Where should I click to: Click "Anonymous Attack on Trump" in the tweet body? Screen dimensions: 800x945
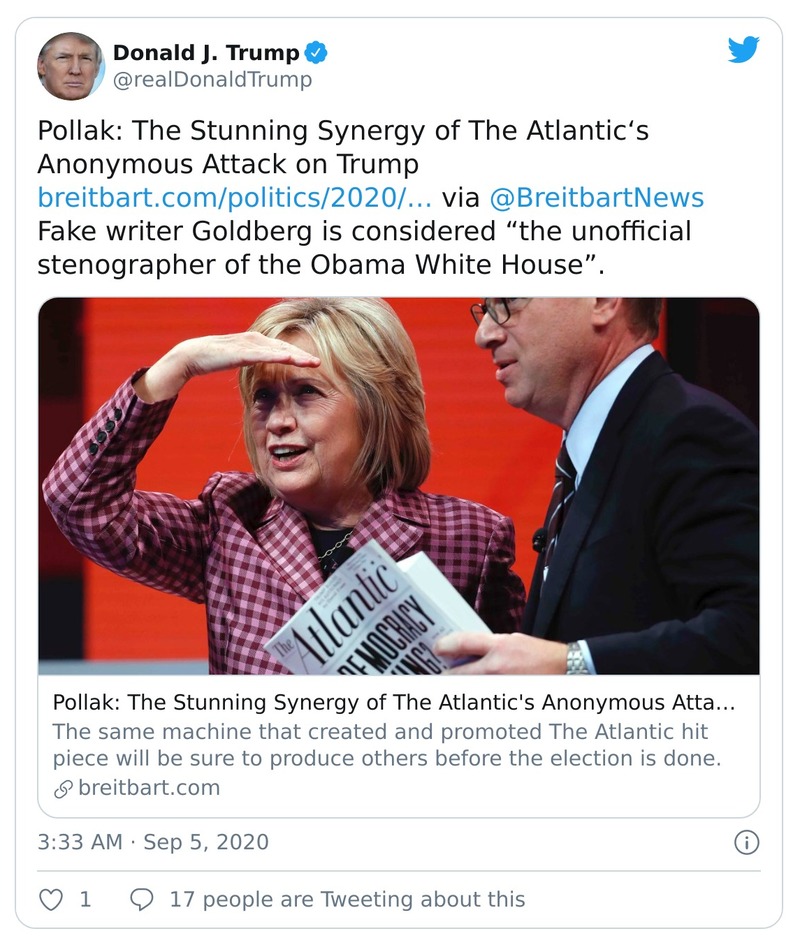(x=228, y=163)
